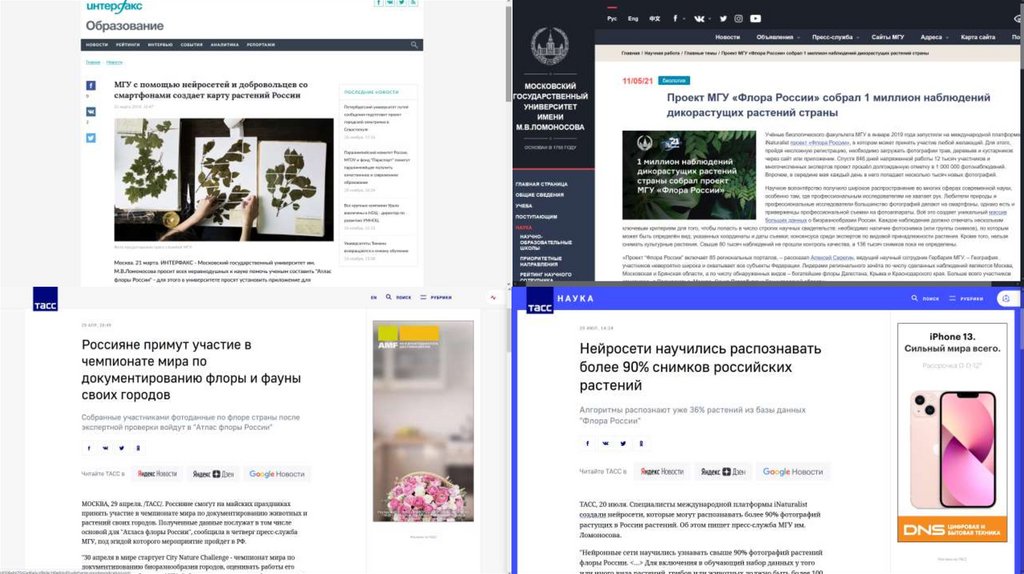Open search on TASS Наука page
The image size is (1024, 574).
point(925,298)
